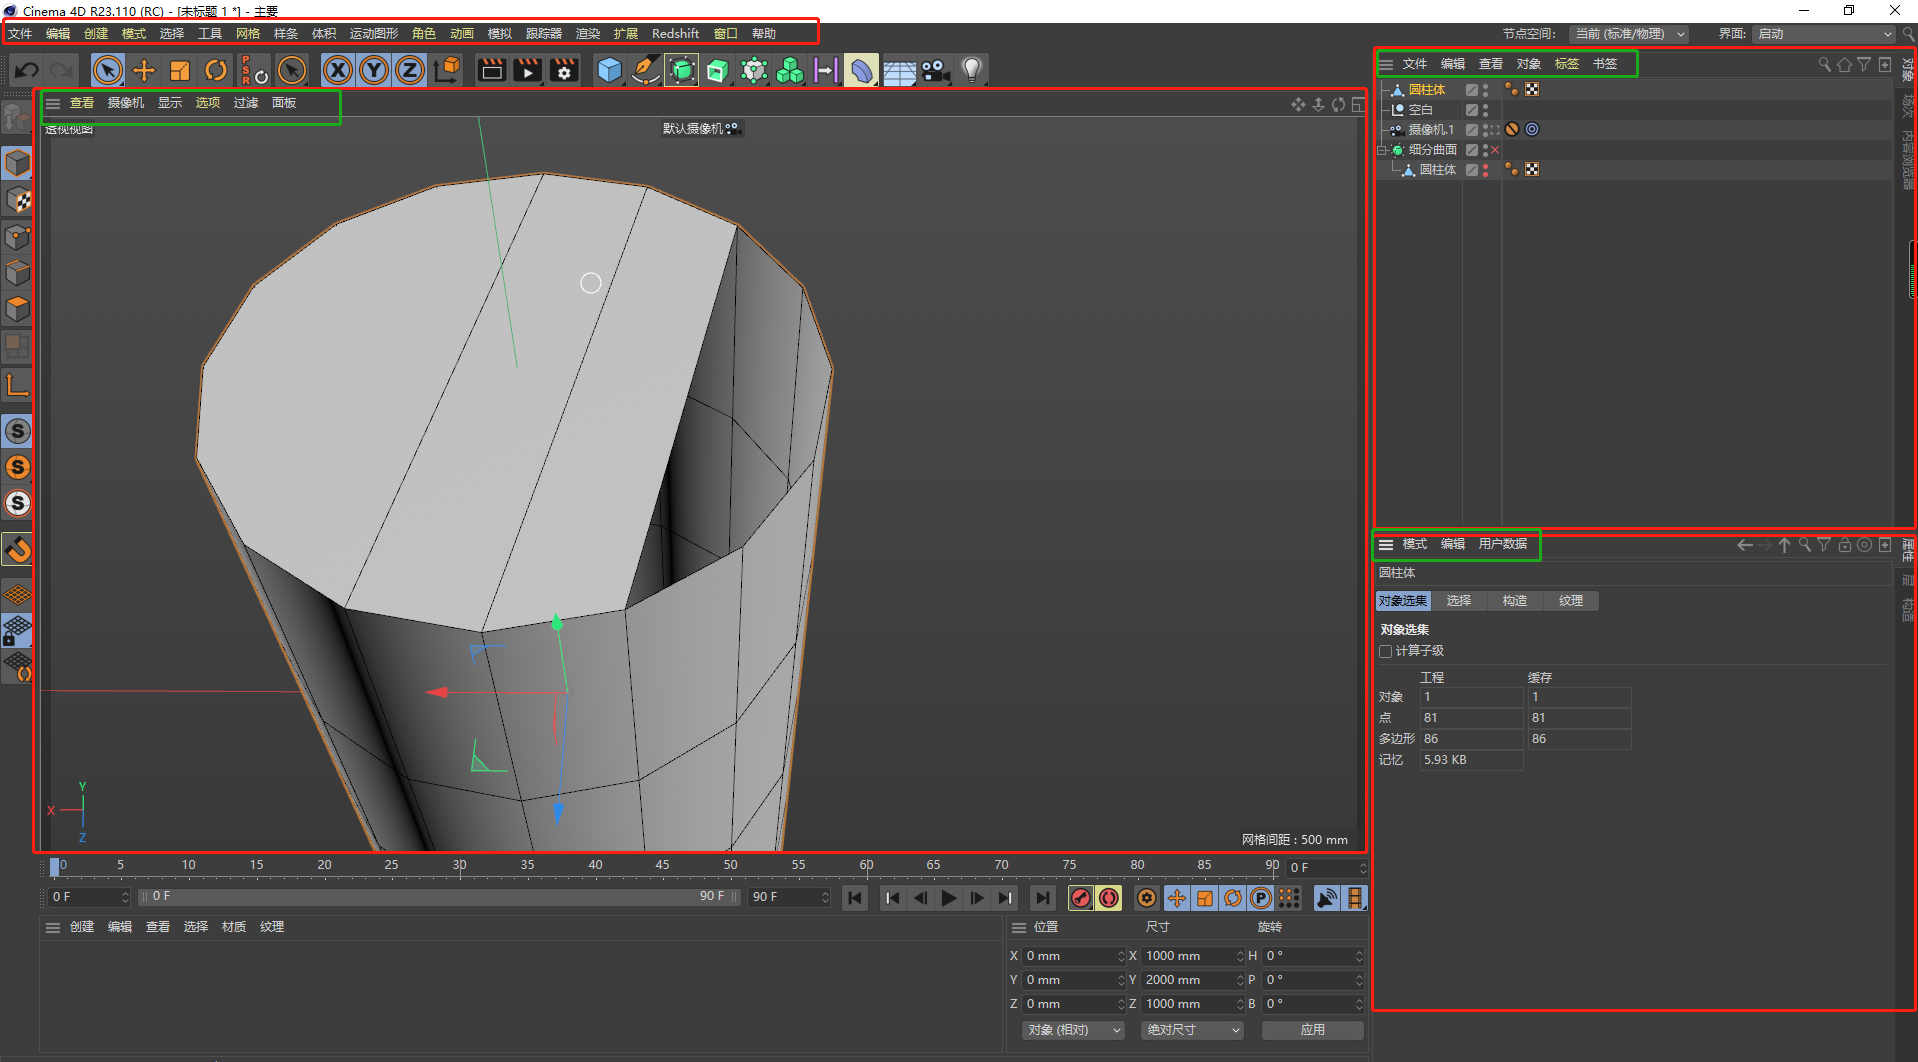Select the Live Selection tool
The image size is (1918, 1062).
[108, 70]
